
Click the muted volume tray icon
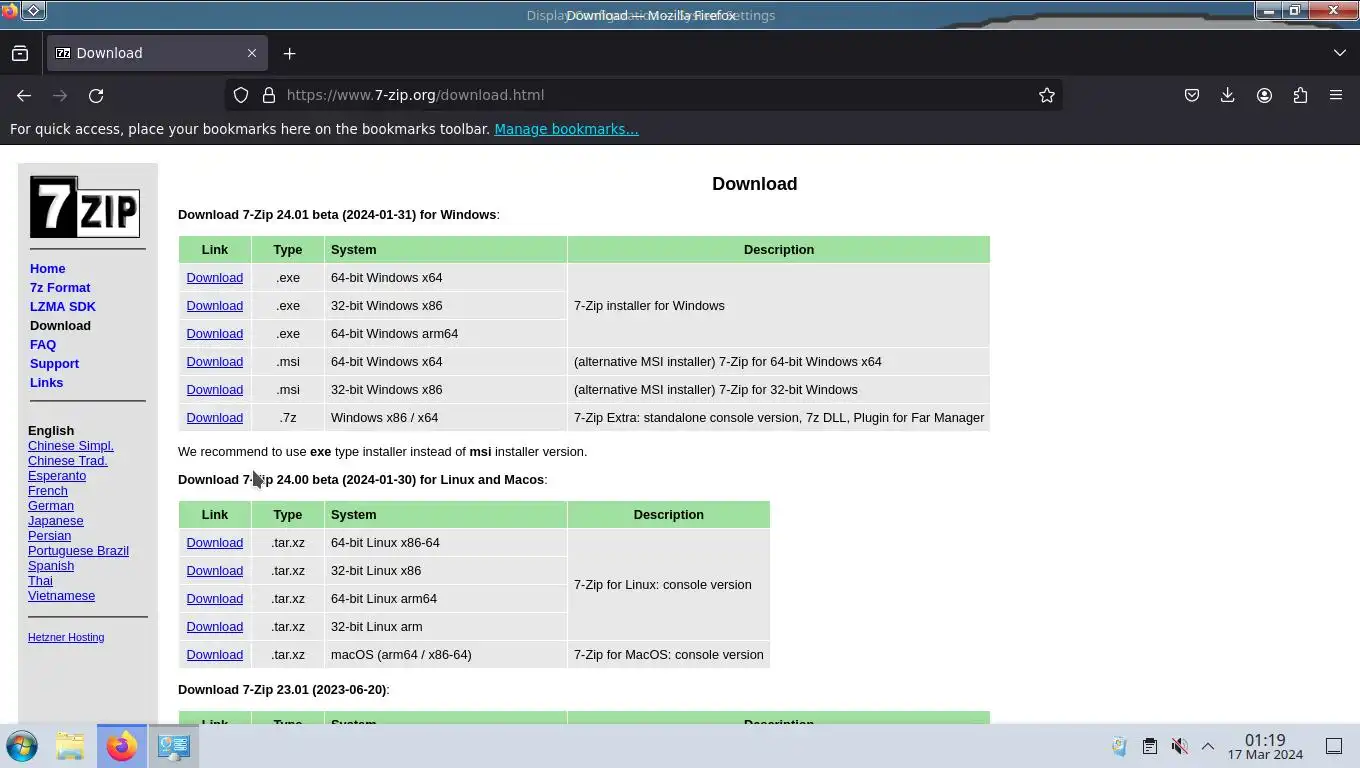(1179, 746)
